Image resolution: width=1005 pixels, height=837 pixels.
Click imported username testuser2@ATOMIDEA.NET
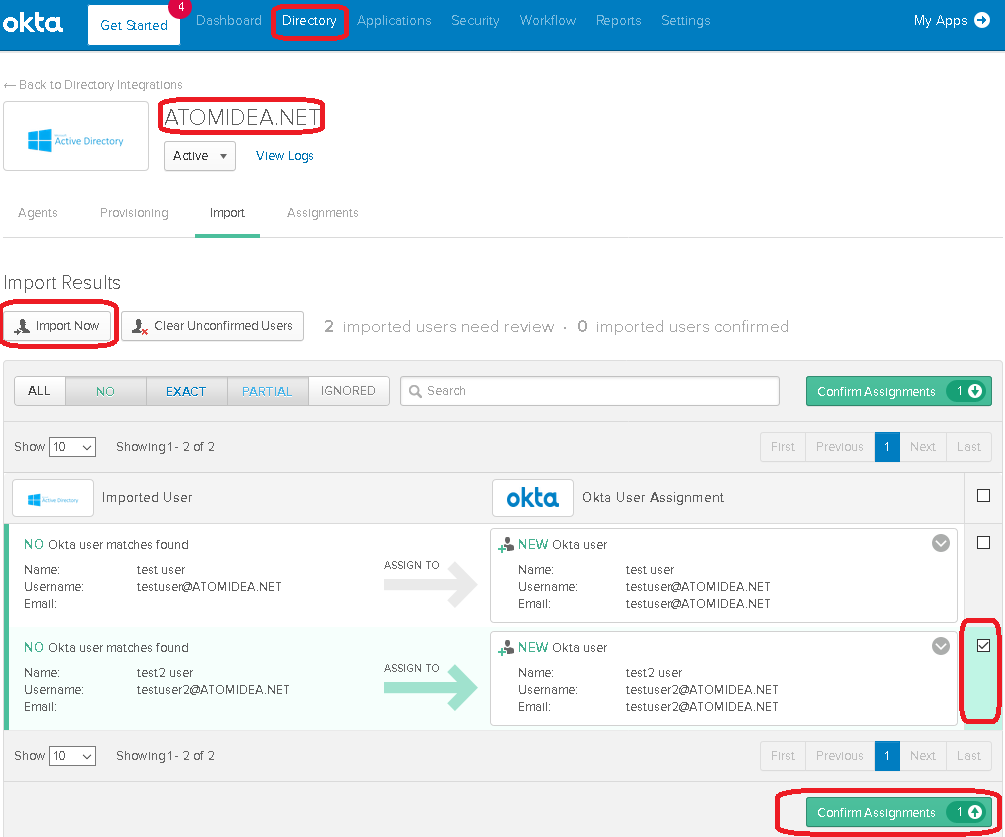tap(213, 690)
